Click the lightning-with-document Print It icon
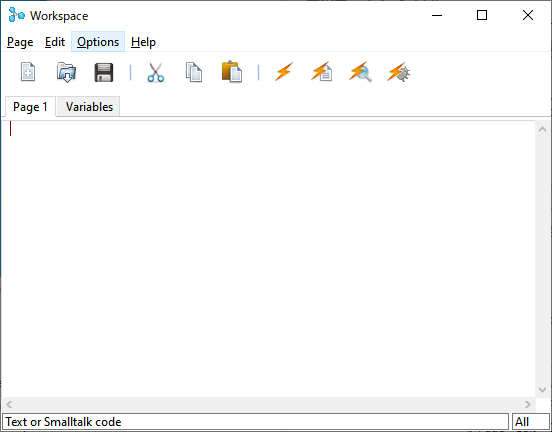 (322, 72)
